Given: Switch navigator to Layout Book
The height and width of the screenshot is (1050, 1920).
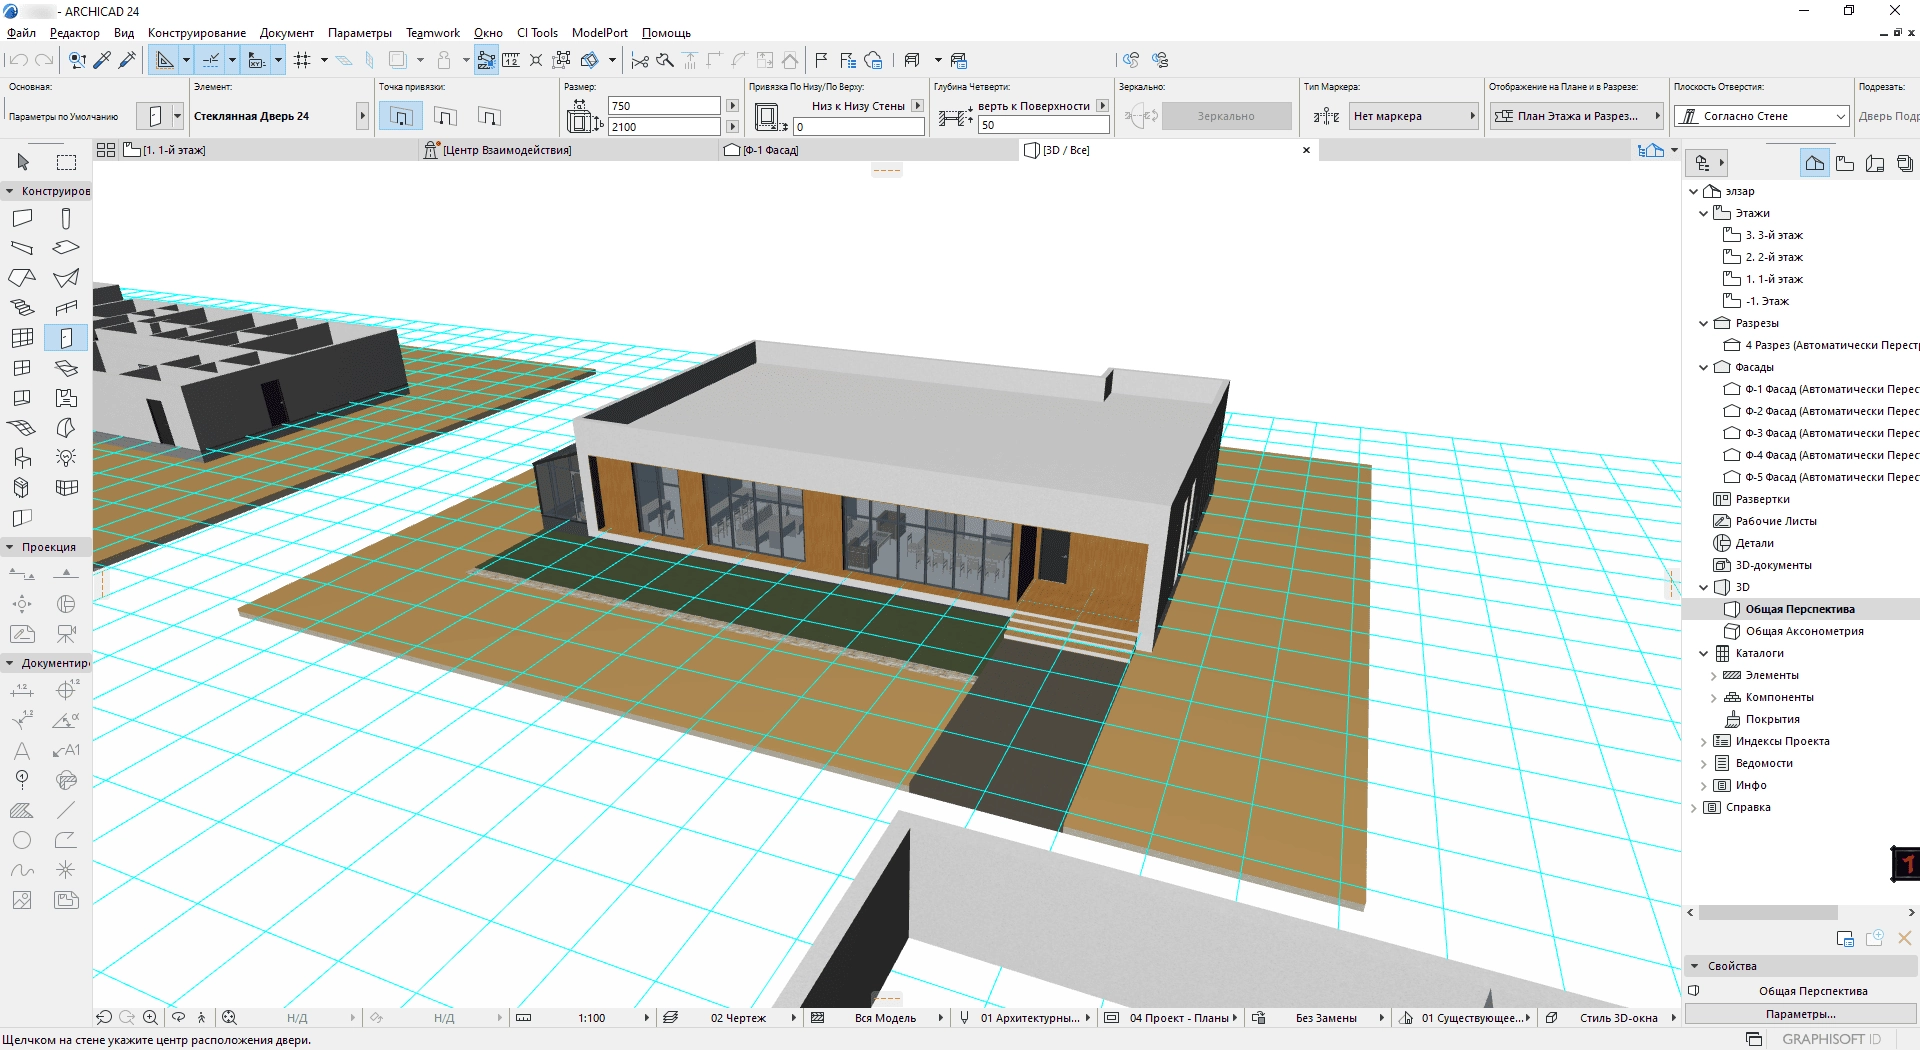Looking at the screenshot, I should (1876, 163).
